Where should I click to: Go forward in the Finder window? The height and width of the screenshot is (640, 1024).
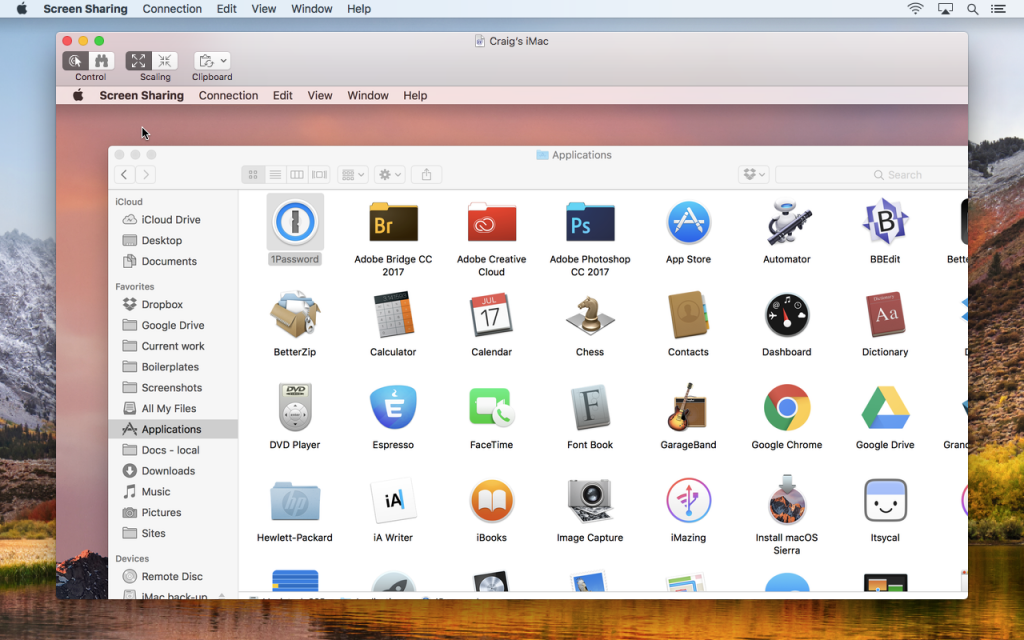coord(146,174)
